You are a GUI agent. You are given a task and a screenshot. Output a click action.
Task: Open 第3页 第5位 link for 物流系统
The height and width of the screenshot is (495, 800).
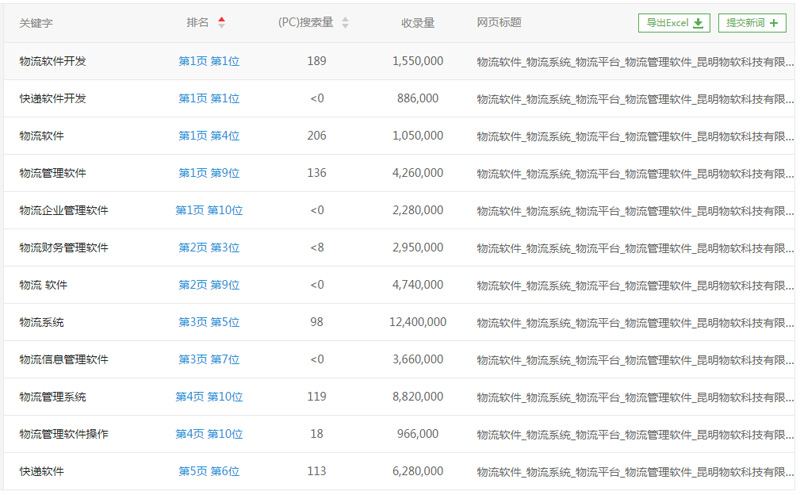click(x=209, y=323)
